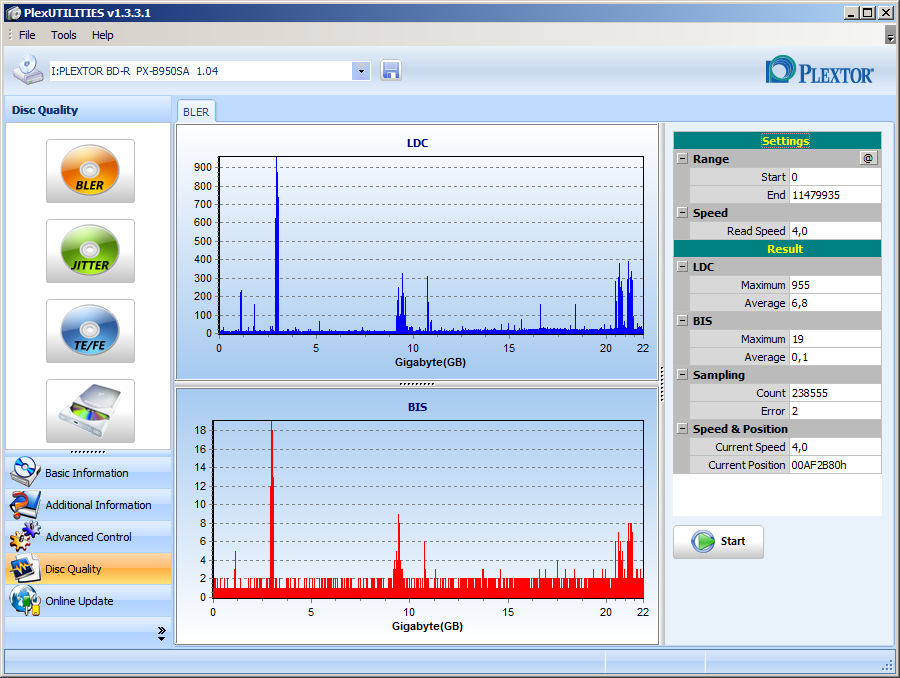Screen dimensions: 900x678
Task: Collapse the Sampling section
Action: click(682, 374)
